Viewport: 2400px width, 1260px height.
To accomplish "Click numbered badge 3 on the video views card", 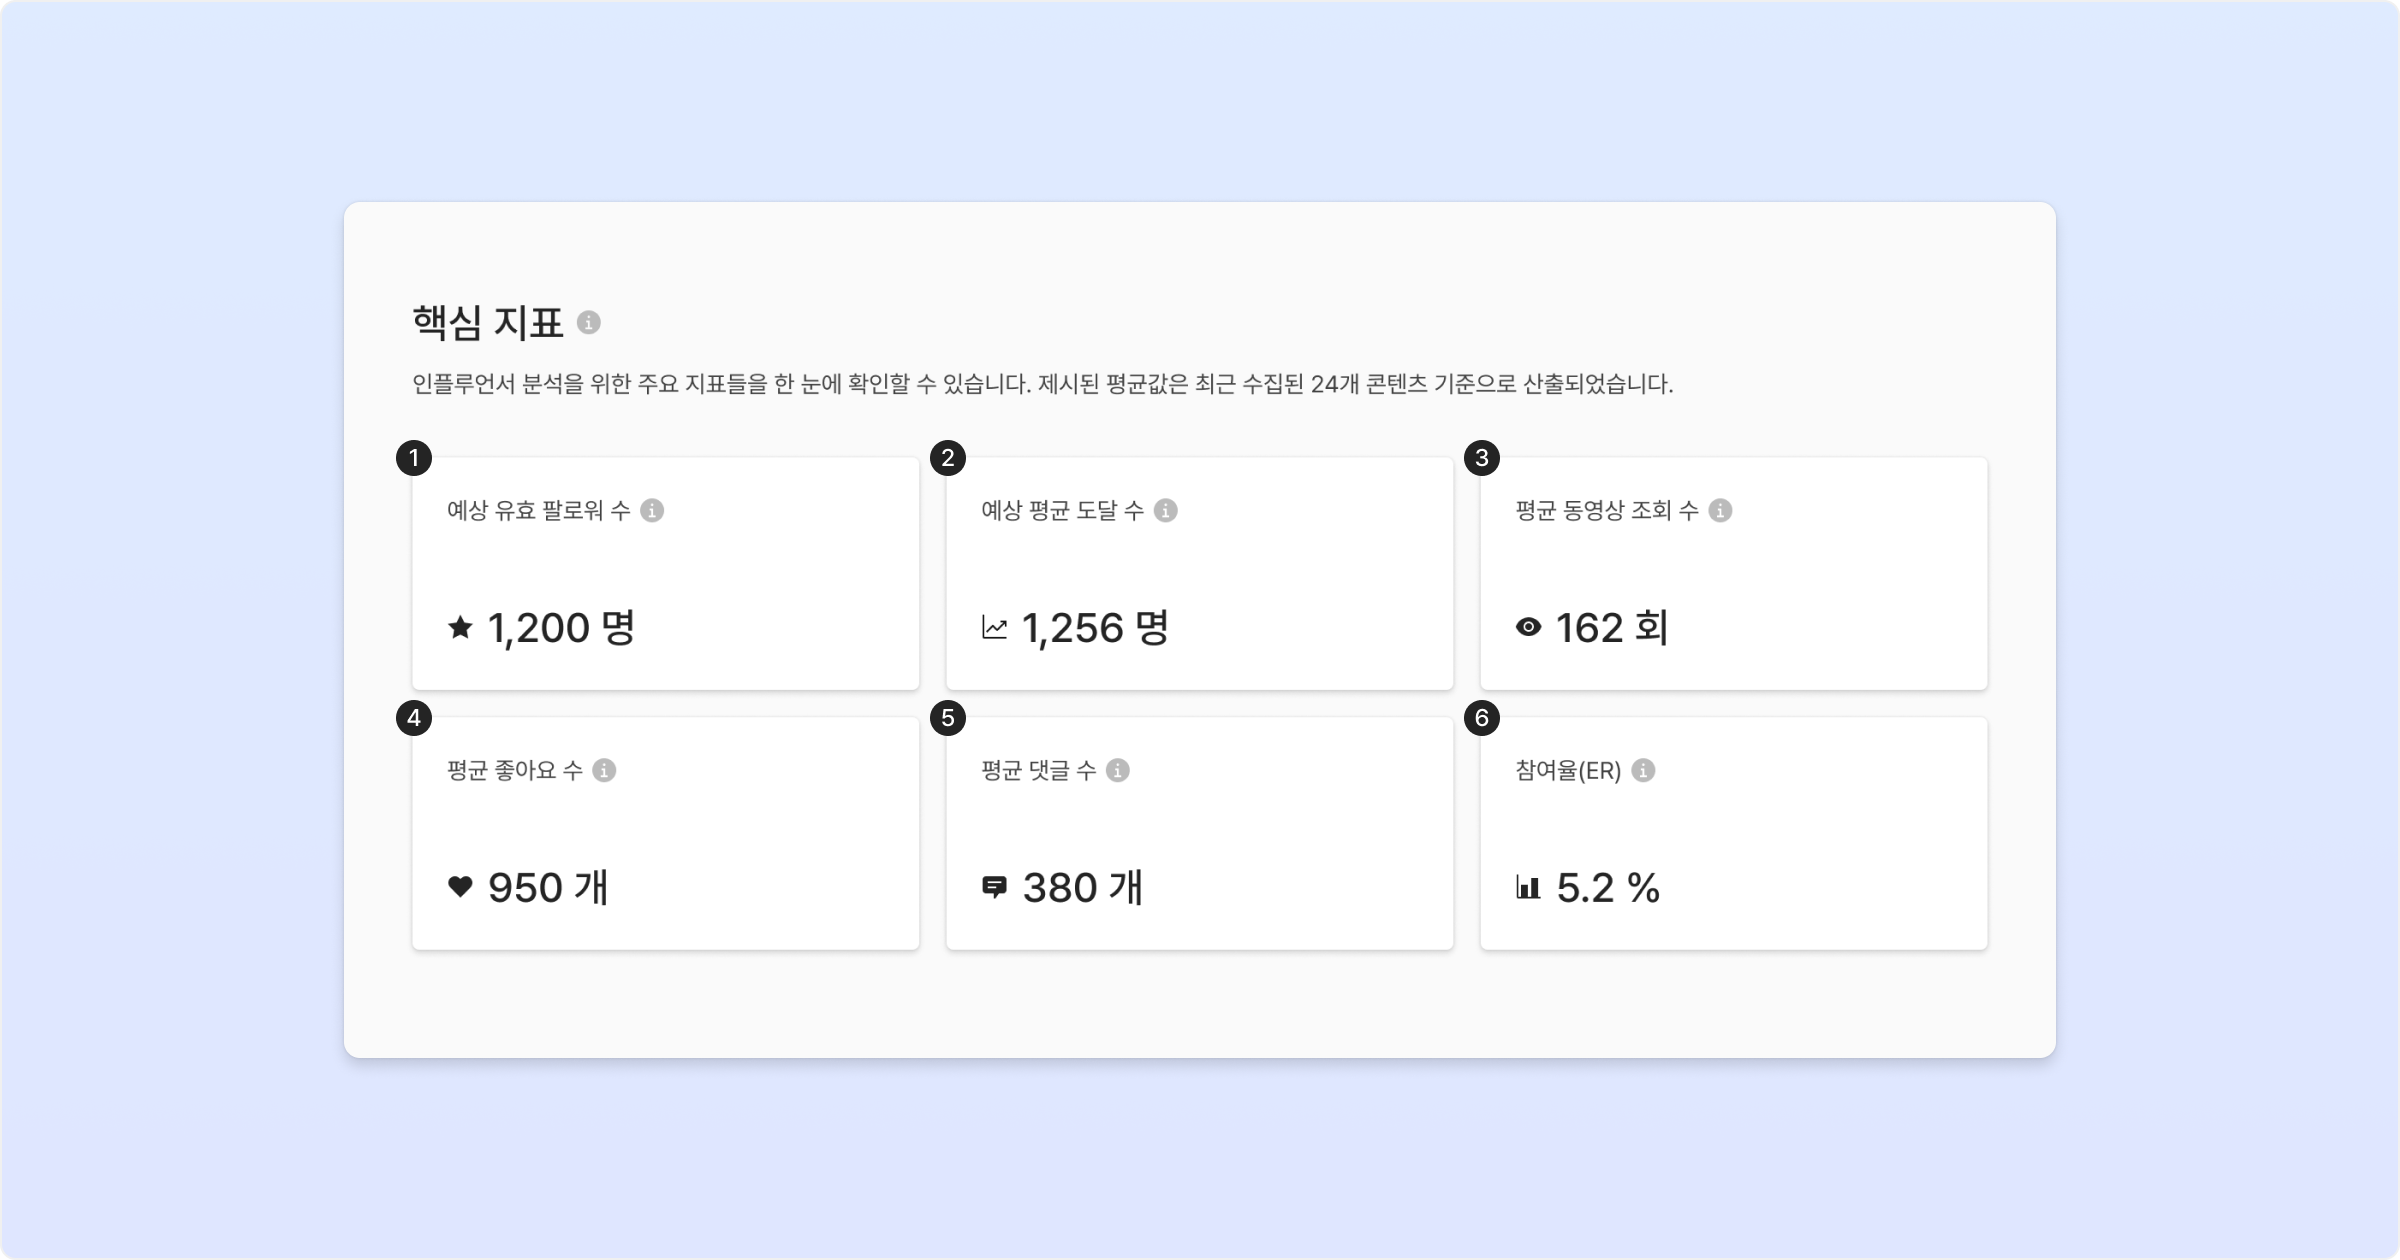I will [x=1482, y=459].
